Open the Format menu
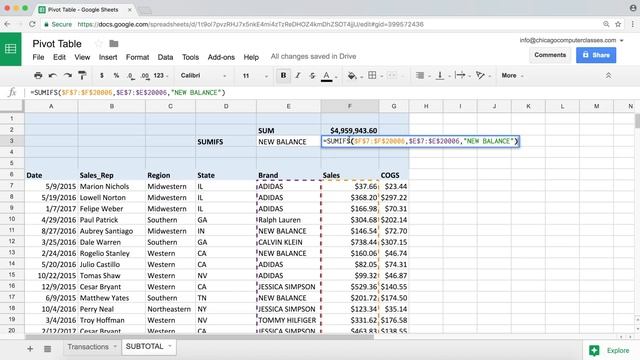The width and height of the screenshot is (640, 360). pyautogui.click(x=138, y=57)
